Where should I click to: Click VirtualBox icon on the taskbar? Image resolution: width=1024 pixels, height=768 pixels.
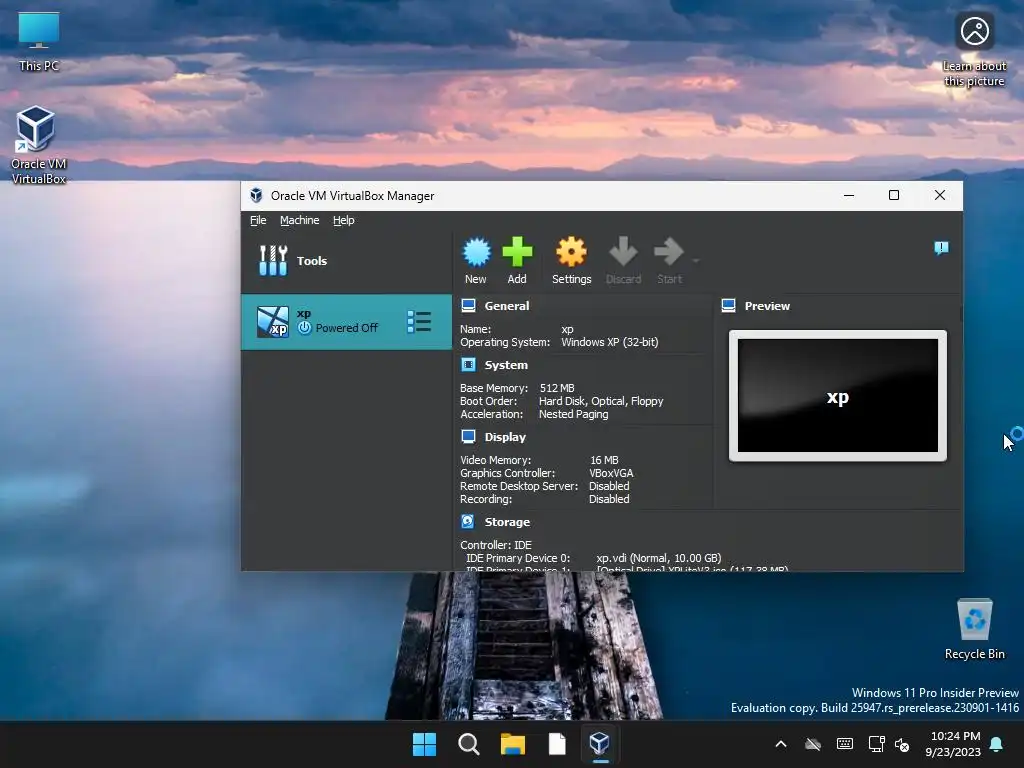tap(600, 744)
